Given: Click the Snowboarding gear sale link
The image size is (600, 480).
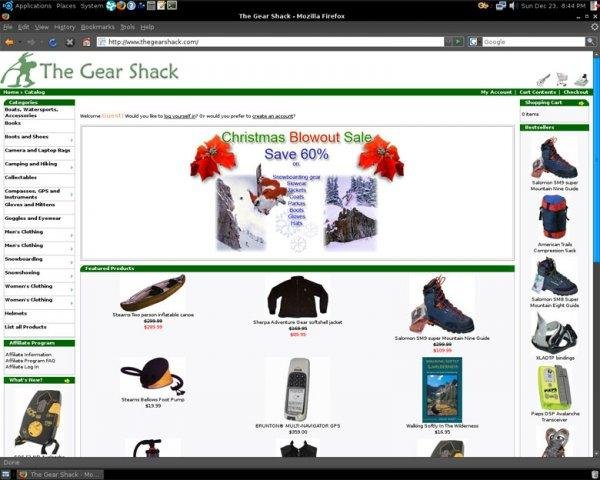Looking at the screenshot, I should tap(297, 177).
